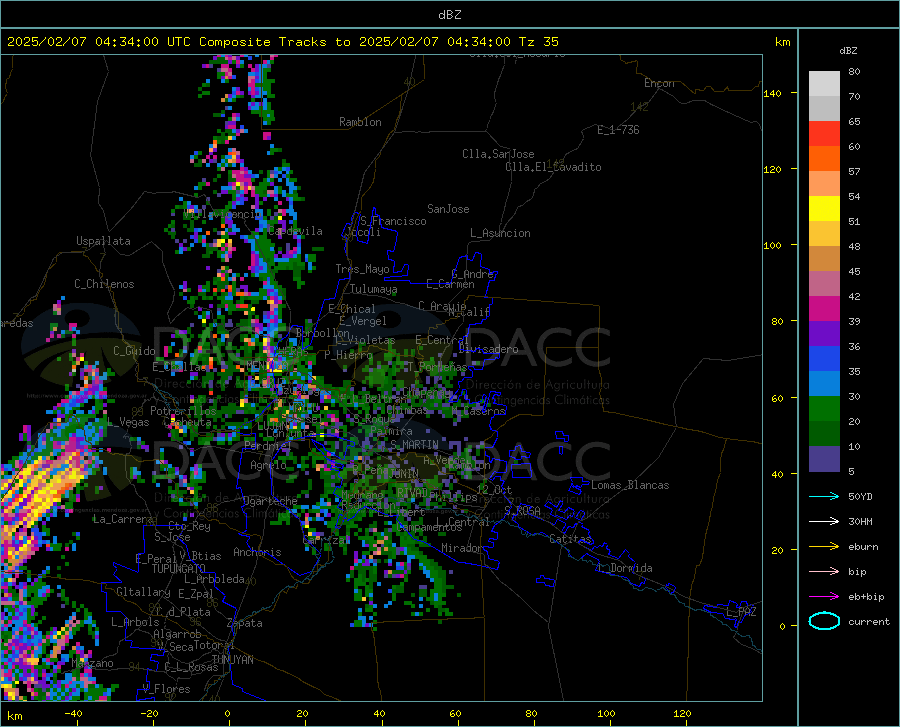Click the yellow eburn arrow legend icon

(824, 547)
